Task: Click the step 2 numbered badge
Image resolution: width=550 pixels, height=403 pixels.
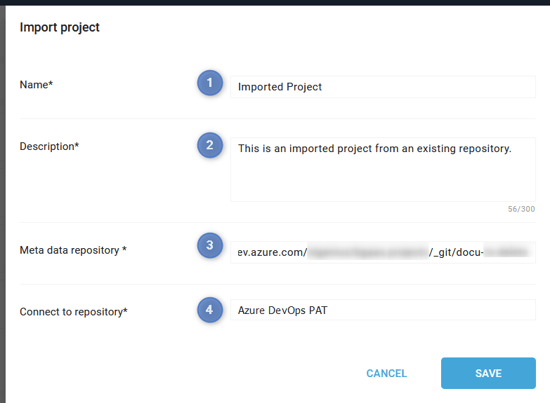Action: (x=210, y=145)
